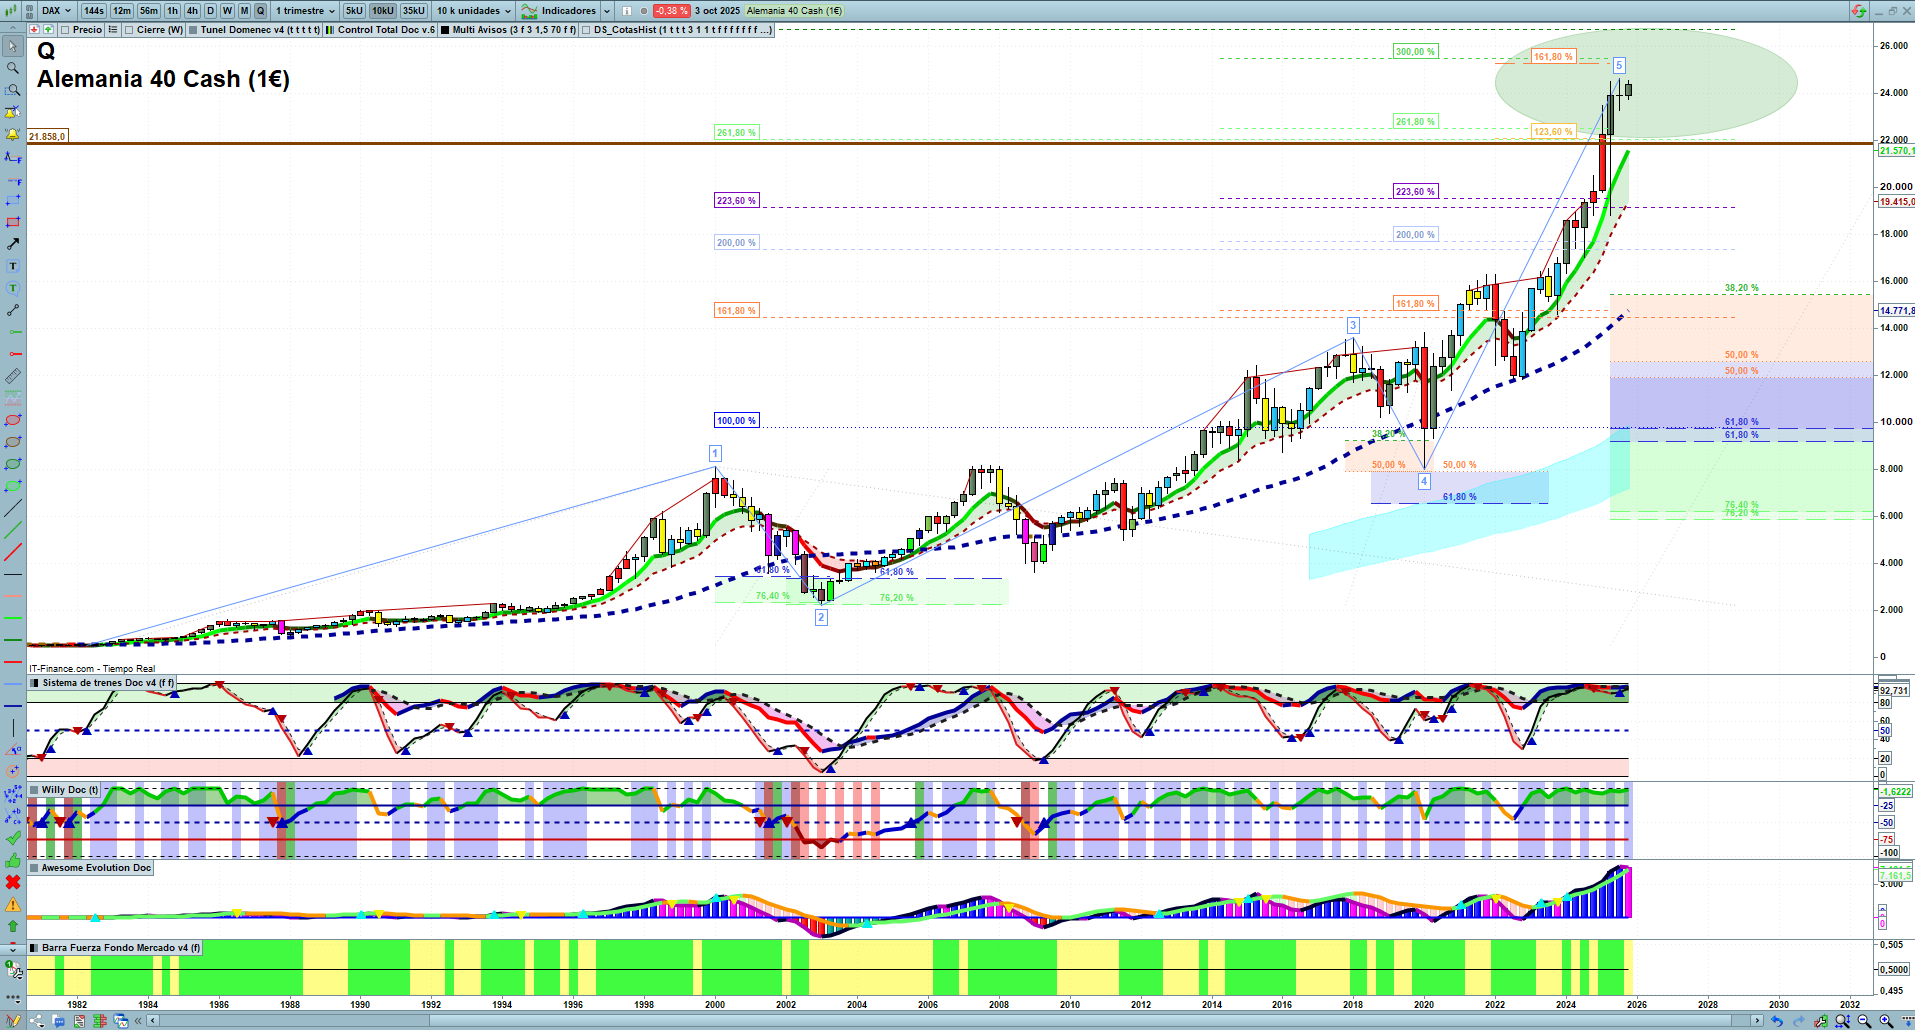Screen dimensions: 1915x1030
Task: Select the green speech bubble comment tool
Action: coord(13,288)
